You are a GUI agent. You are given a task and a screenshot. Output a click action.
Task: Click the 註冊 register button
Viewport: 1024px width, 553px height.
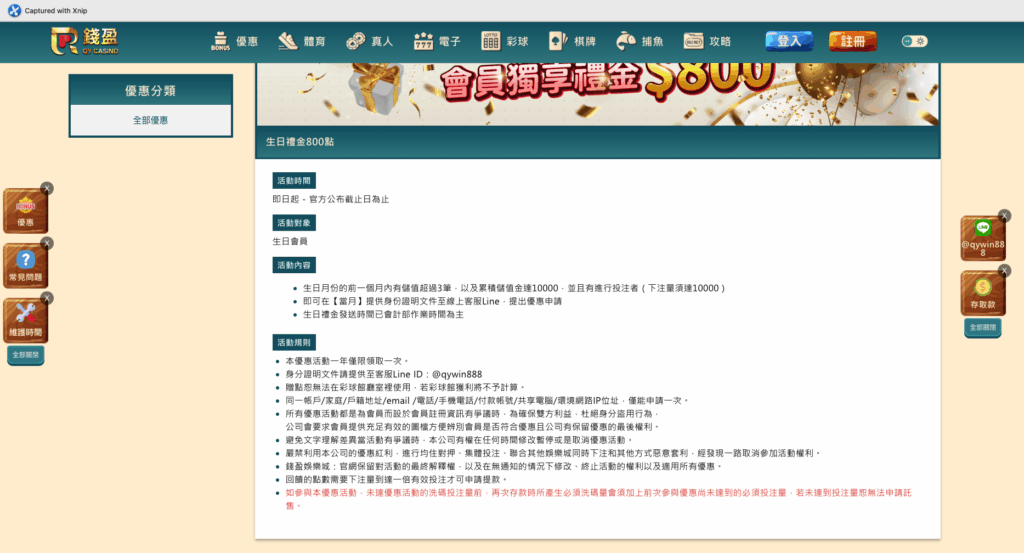(852, 41)
